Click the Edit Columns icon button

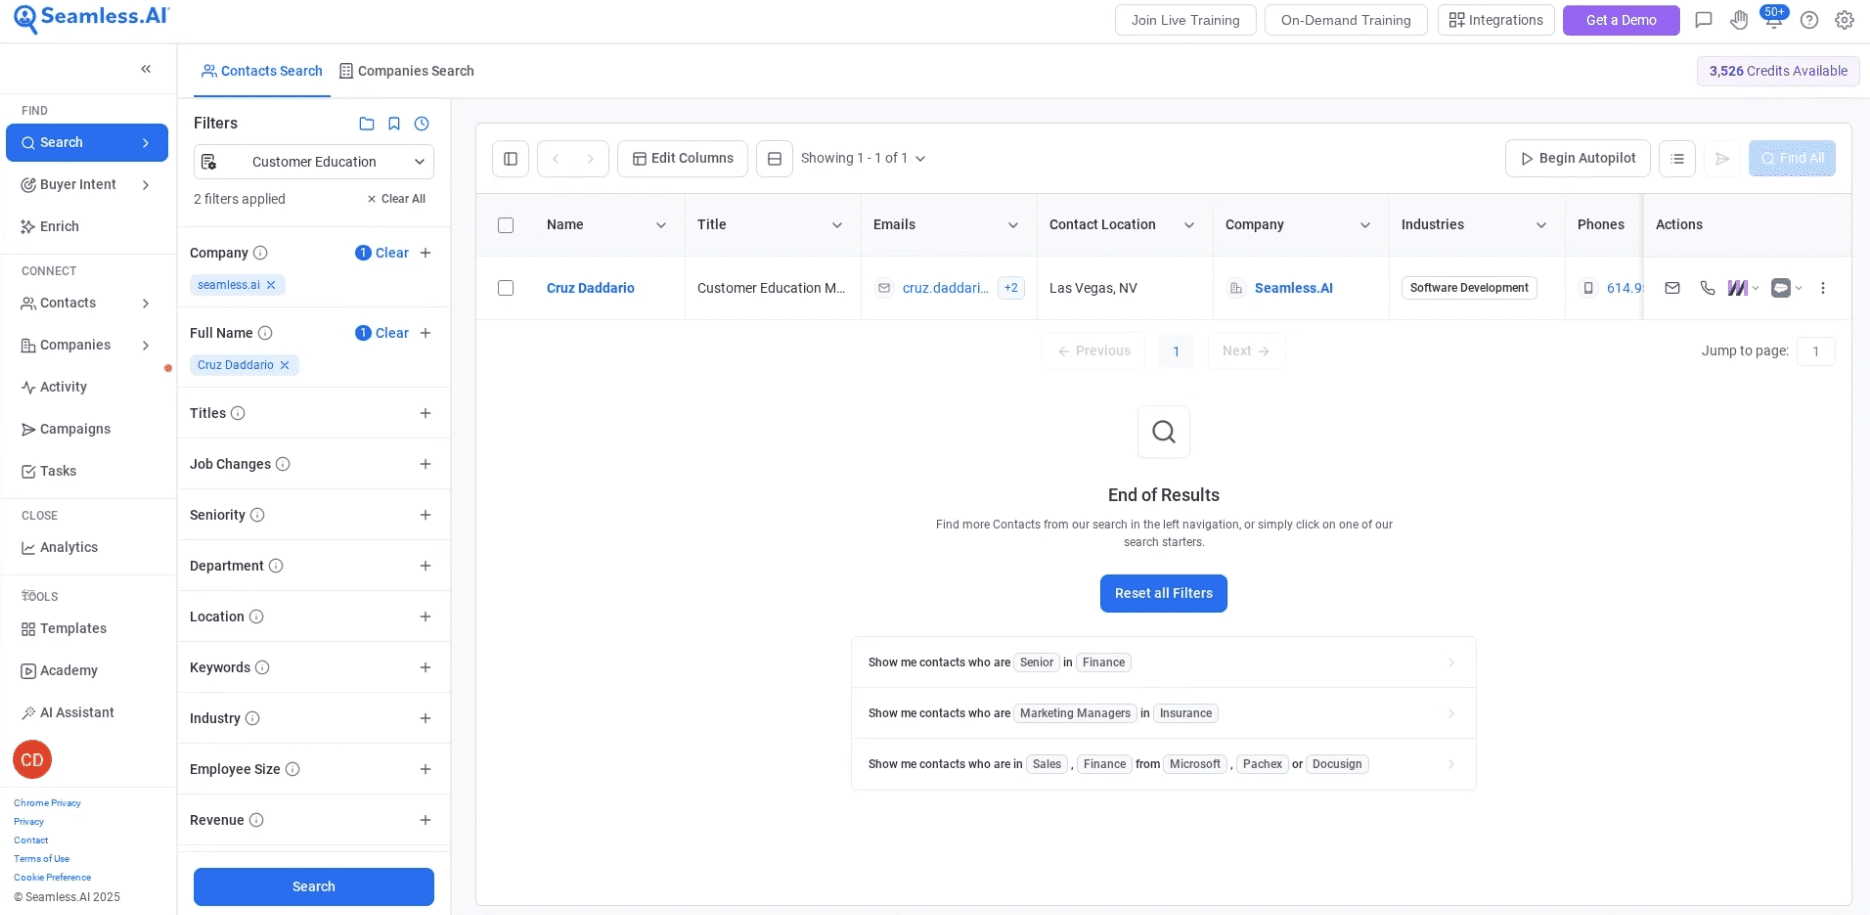tap(682, 158)
